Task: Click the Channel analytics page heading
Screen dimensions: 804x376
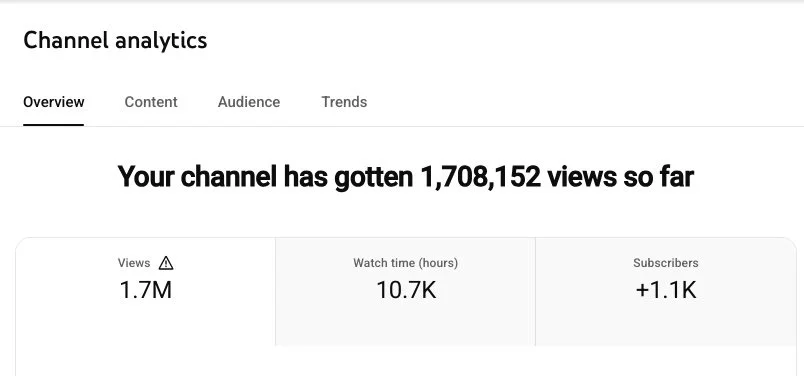Action: coord(115,40)
